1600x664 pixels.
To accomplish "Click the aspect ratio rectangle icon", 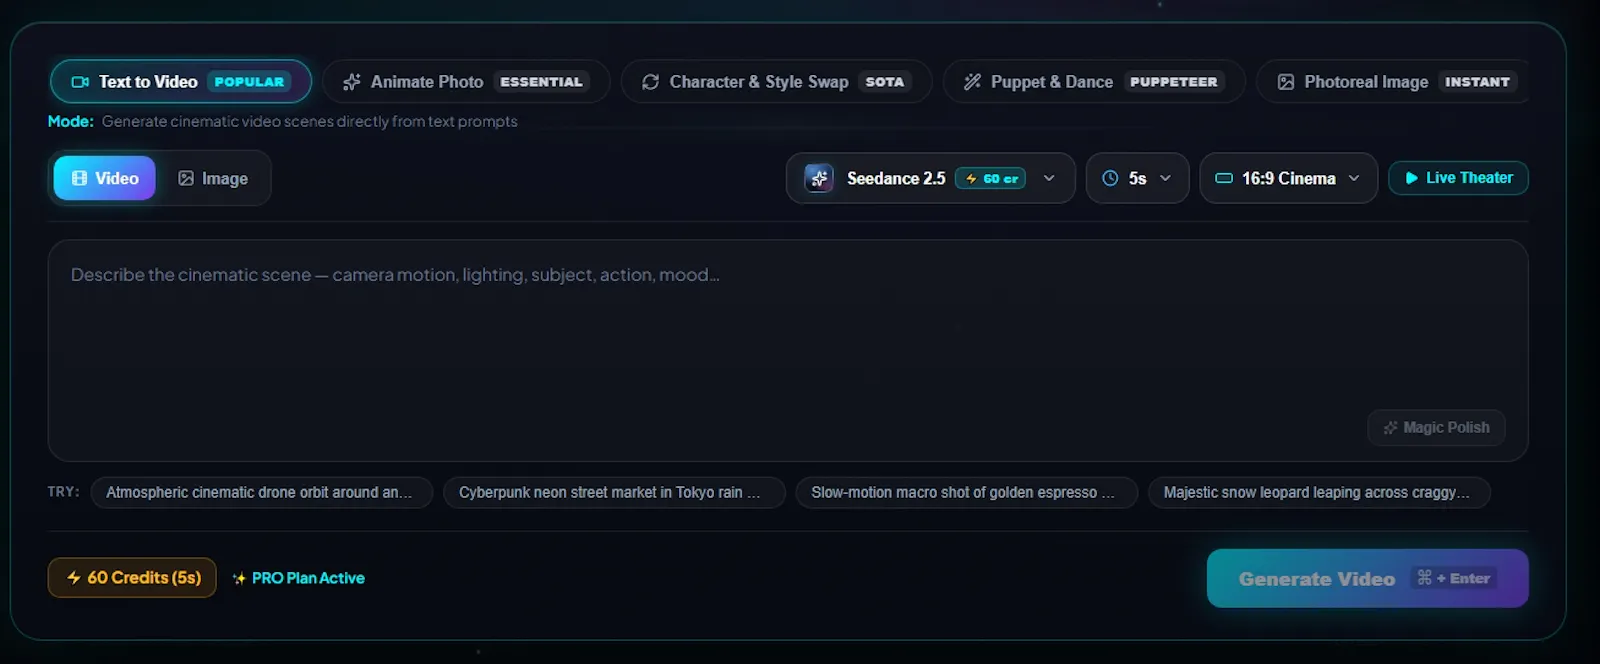I will pos(1224,178).
